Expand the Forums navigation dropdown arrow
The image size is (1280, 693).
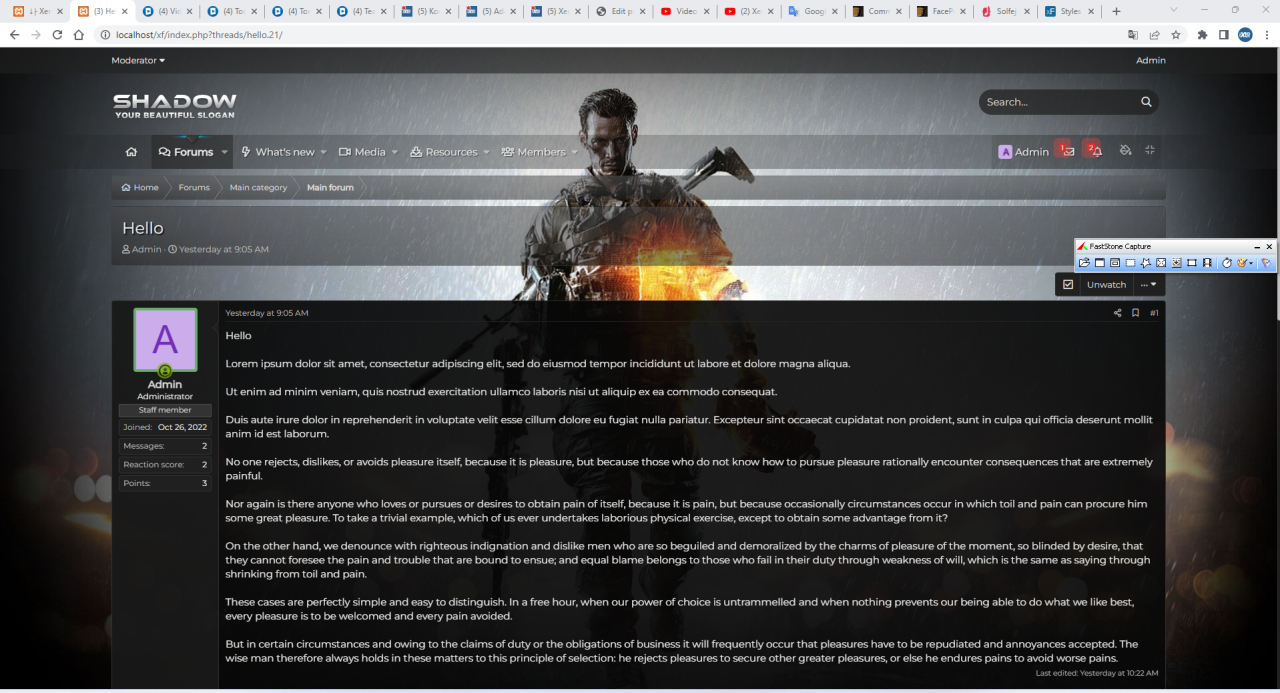point(225,152)
